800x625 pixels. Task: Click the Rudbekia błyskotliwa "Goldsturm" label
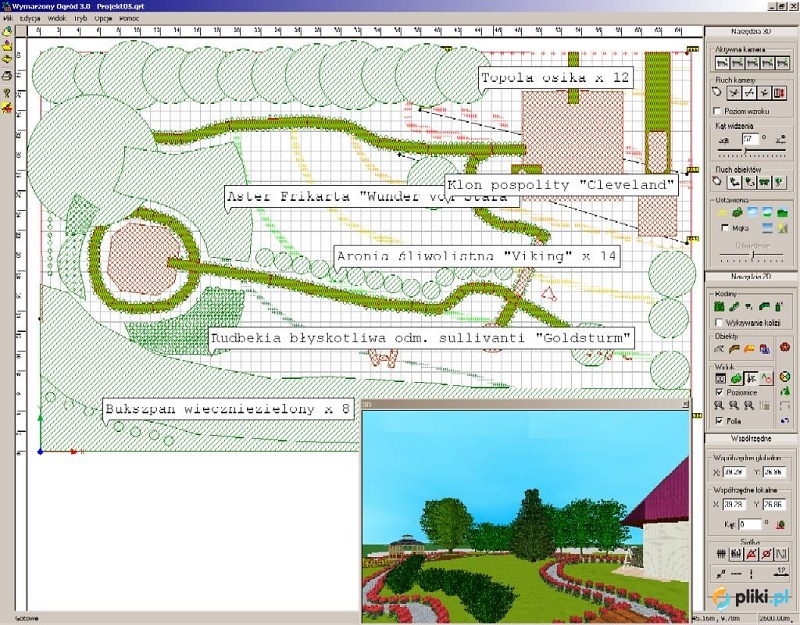pos(421,338)
